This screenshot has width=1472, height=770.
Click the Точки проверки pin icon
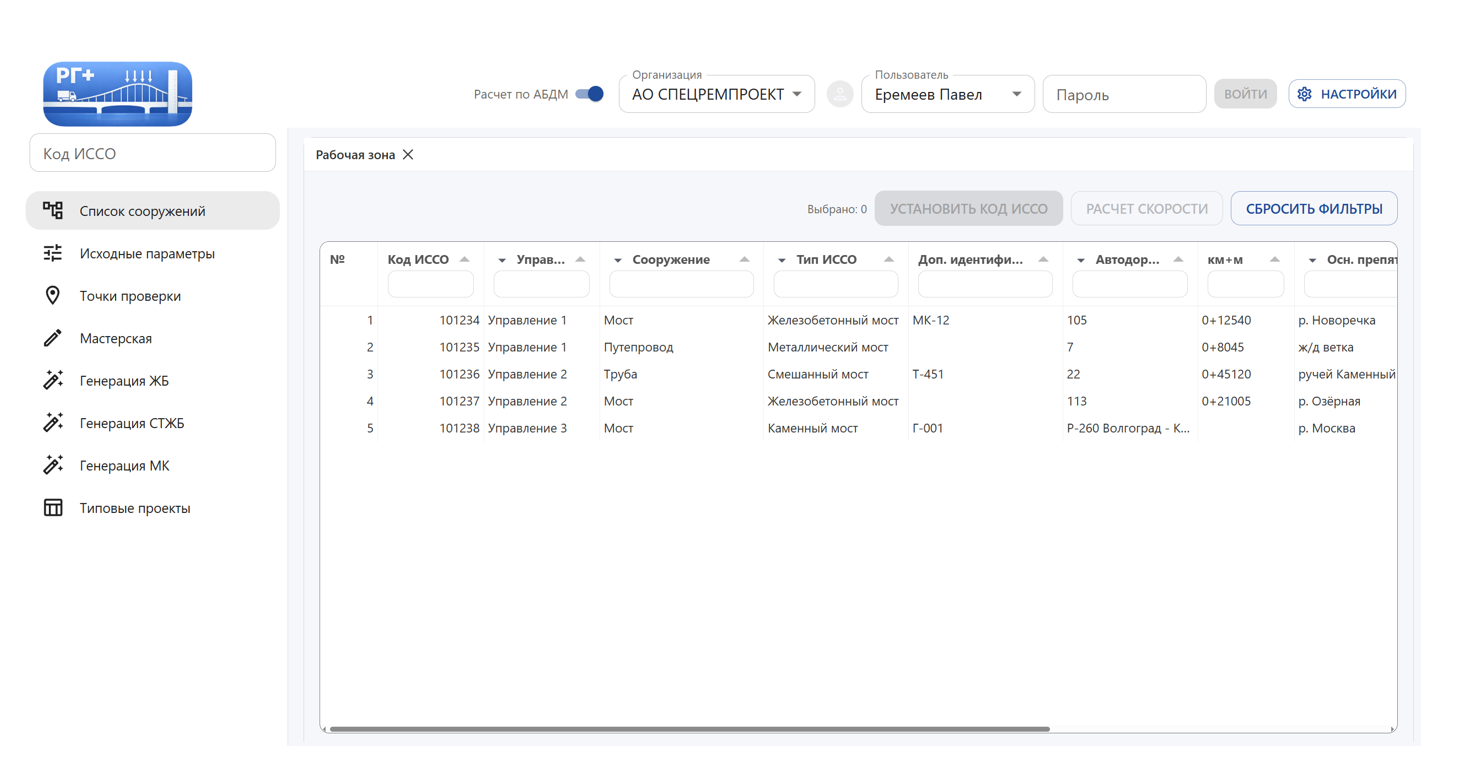pyautogui.click(x=53, y=296)
